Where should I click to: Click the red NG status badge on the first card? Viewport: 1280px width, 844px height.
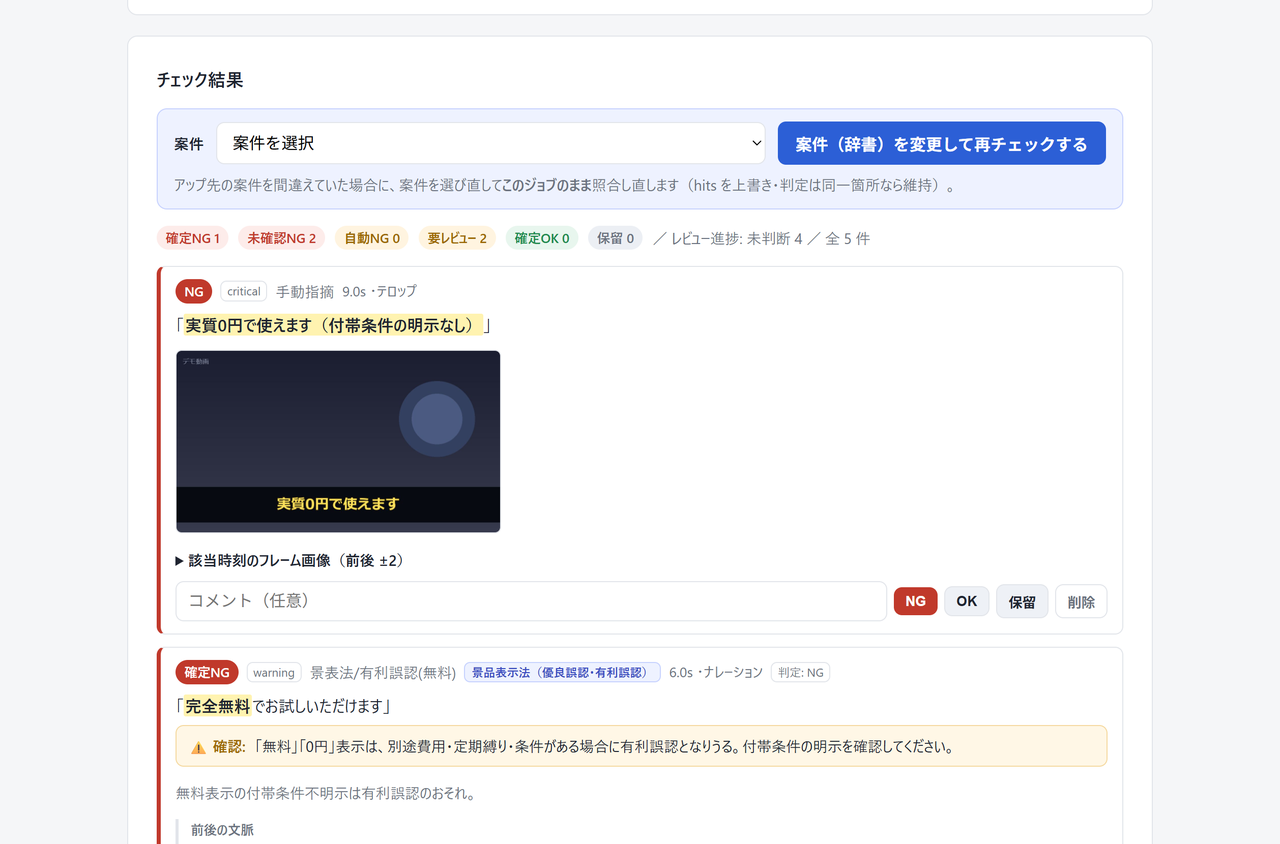point(194,291)
